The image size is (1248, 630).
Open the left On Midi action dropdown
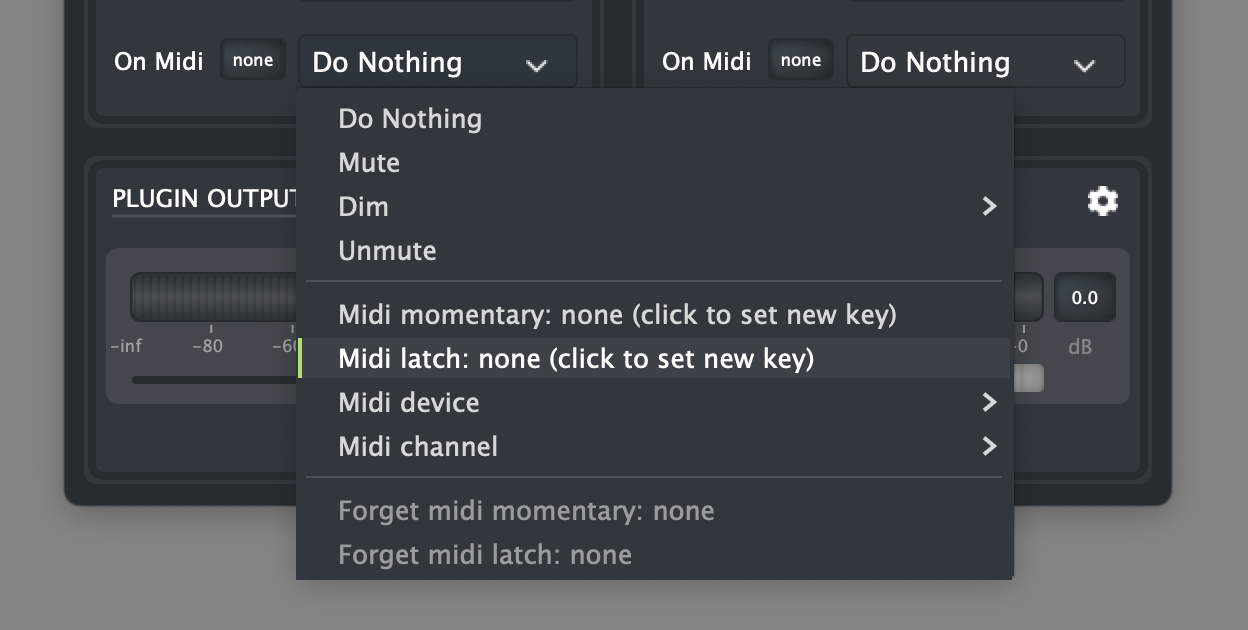tap(437, 62)
